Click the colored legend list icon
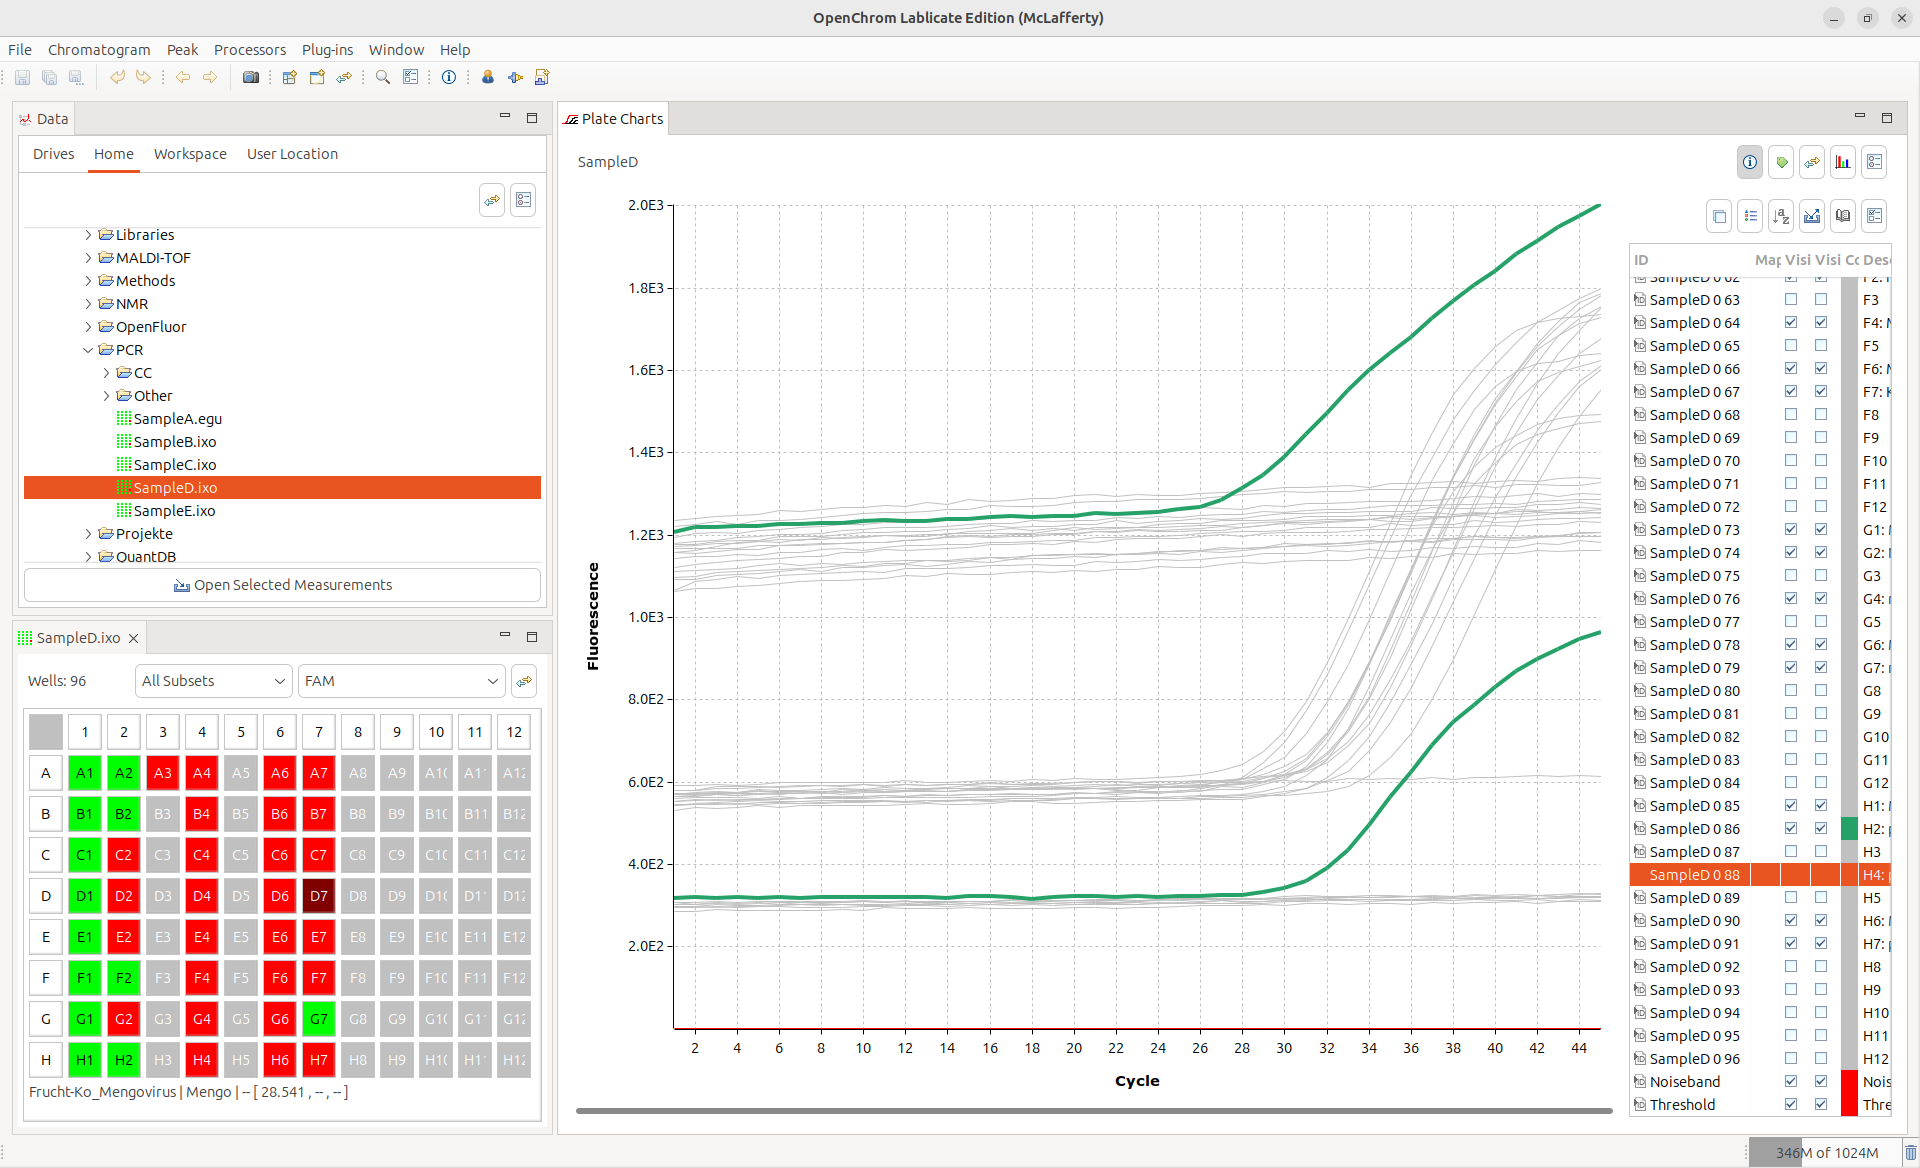 [1750, 216]
